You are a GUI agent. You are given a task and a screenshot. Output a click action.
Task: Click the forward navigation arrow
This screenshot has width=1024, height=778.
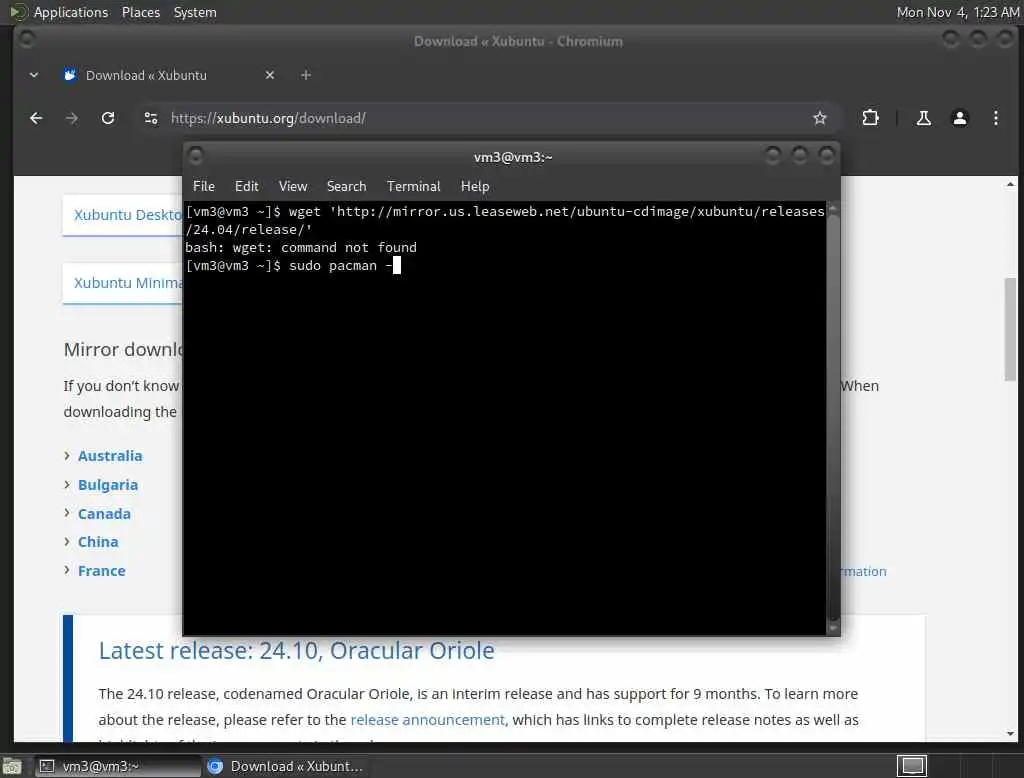click(72, 118)
